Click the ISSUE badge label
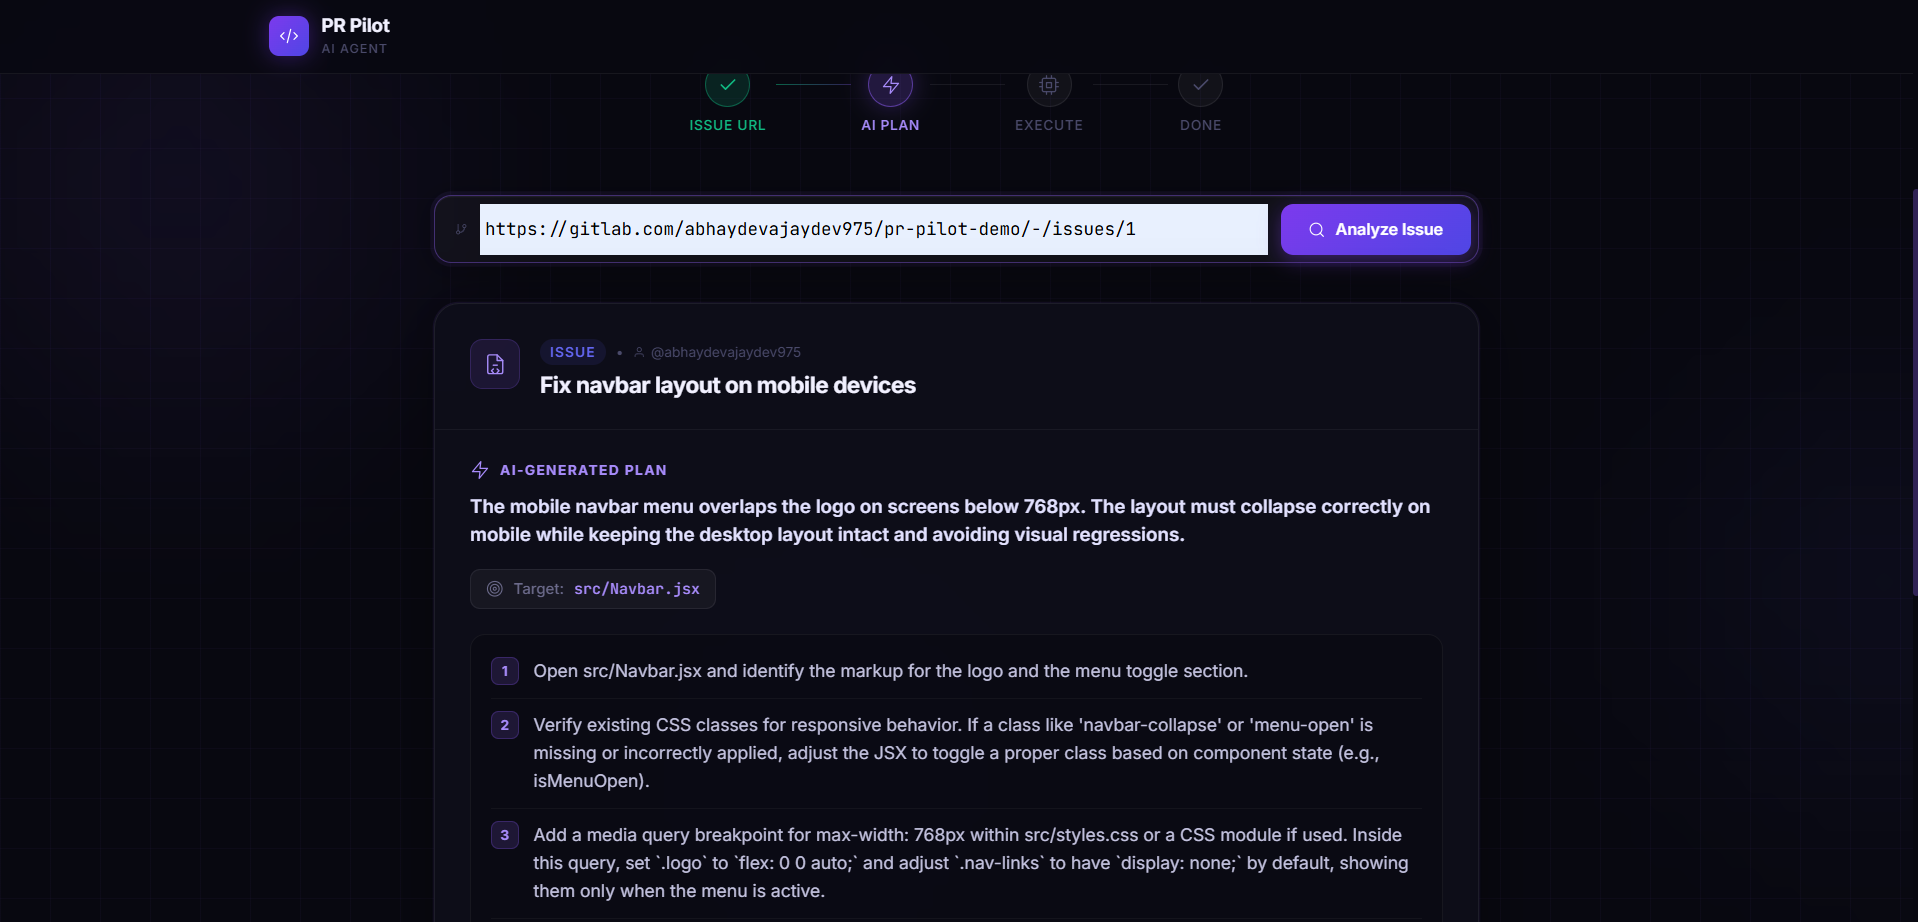 point(572,352)
